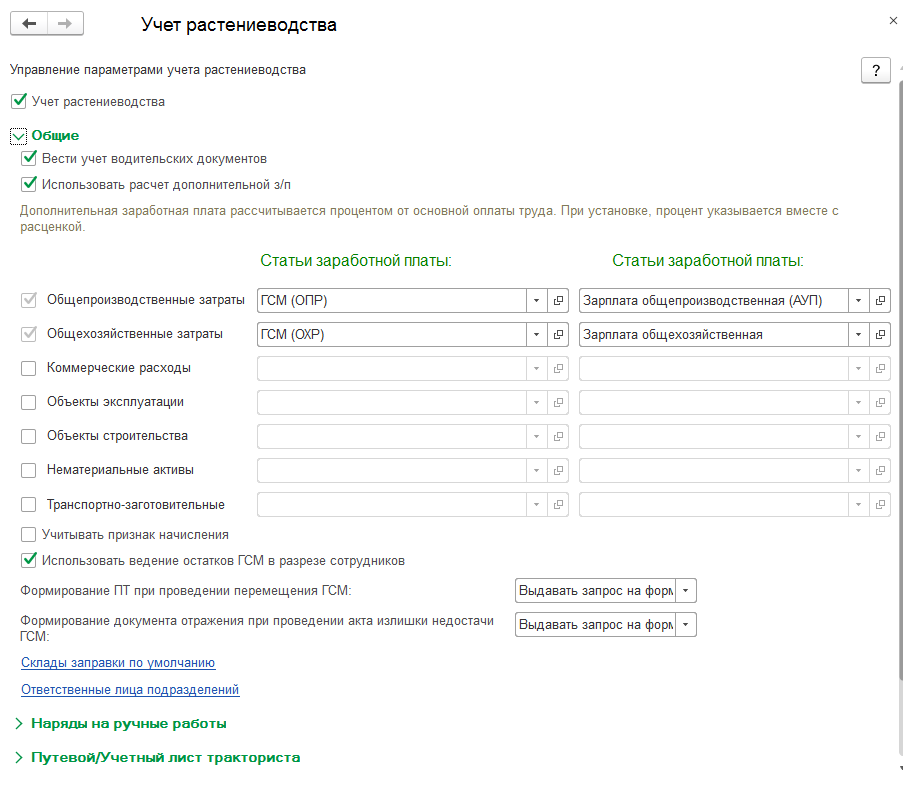
Task: Click open icon of first Объекты строительства field
Action: 558,436
